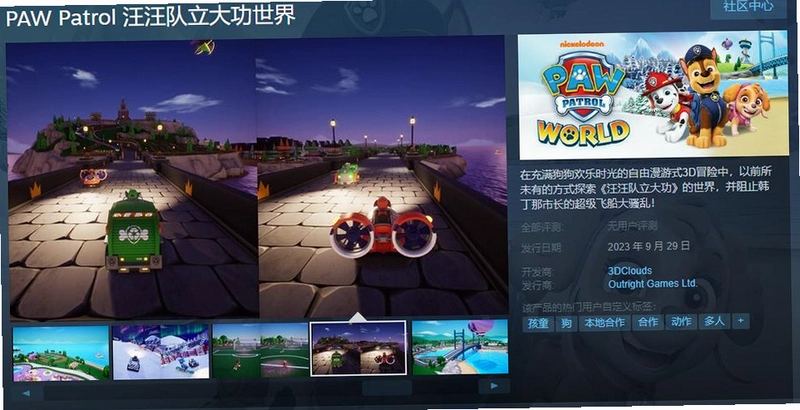Open the 社区中心 community hub button

(748, 7)
